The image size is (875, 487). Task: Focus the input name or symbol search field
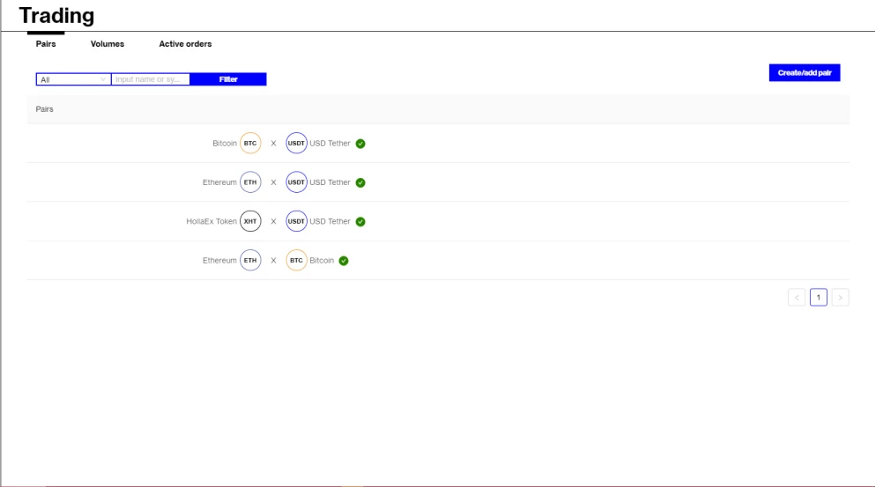point(150,79)
